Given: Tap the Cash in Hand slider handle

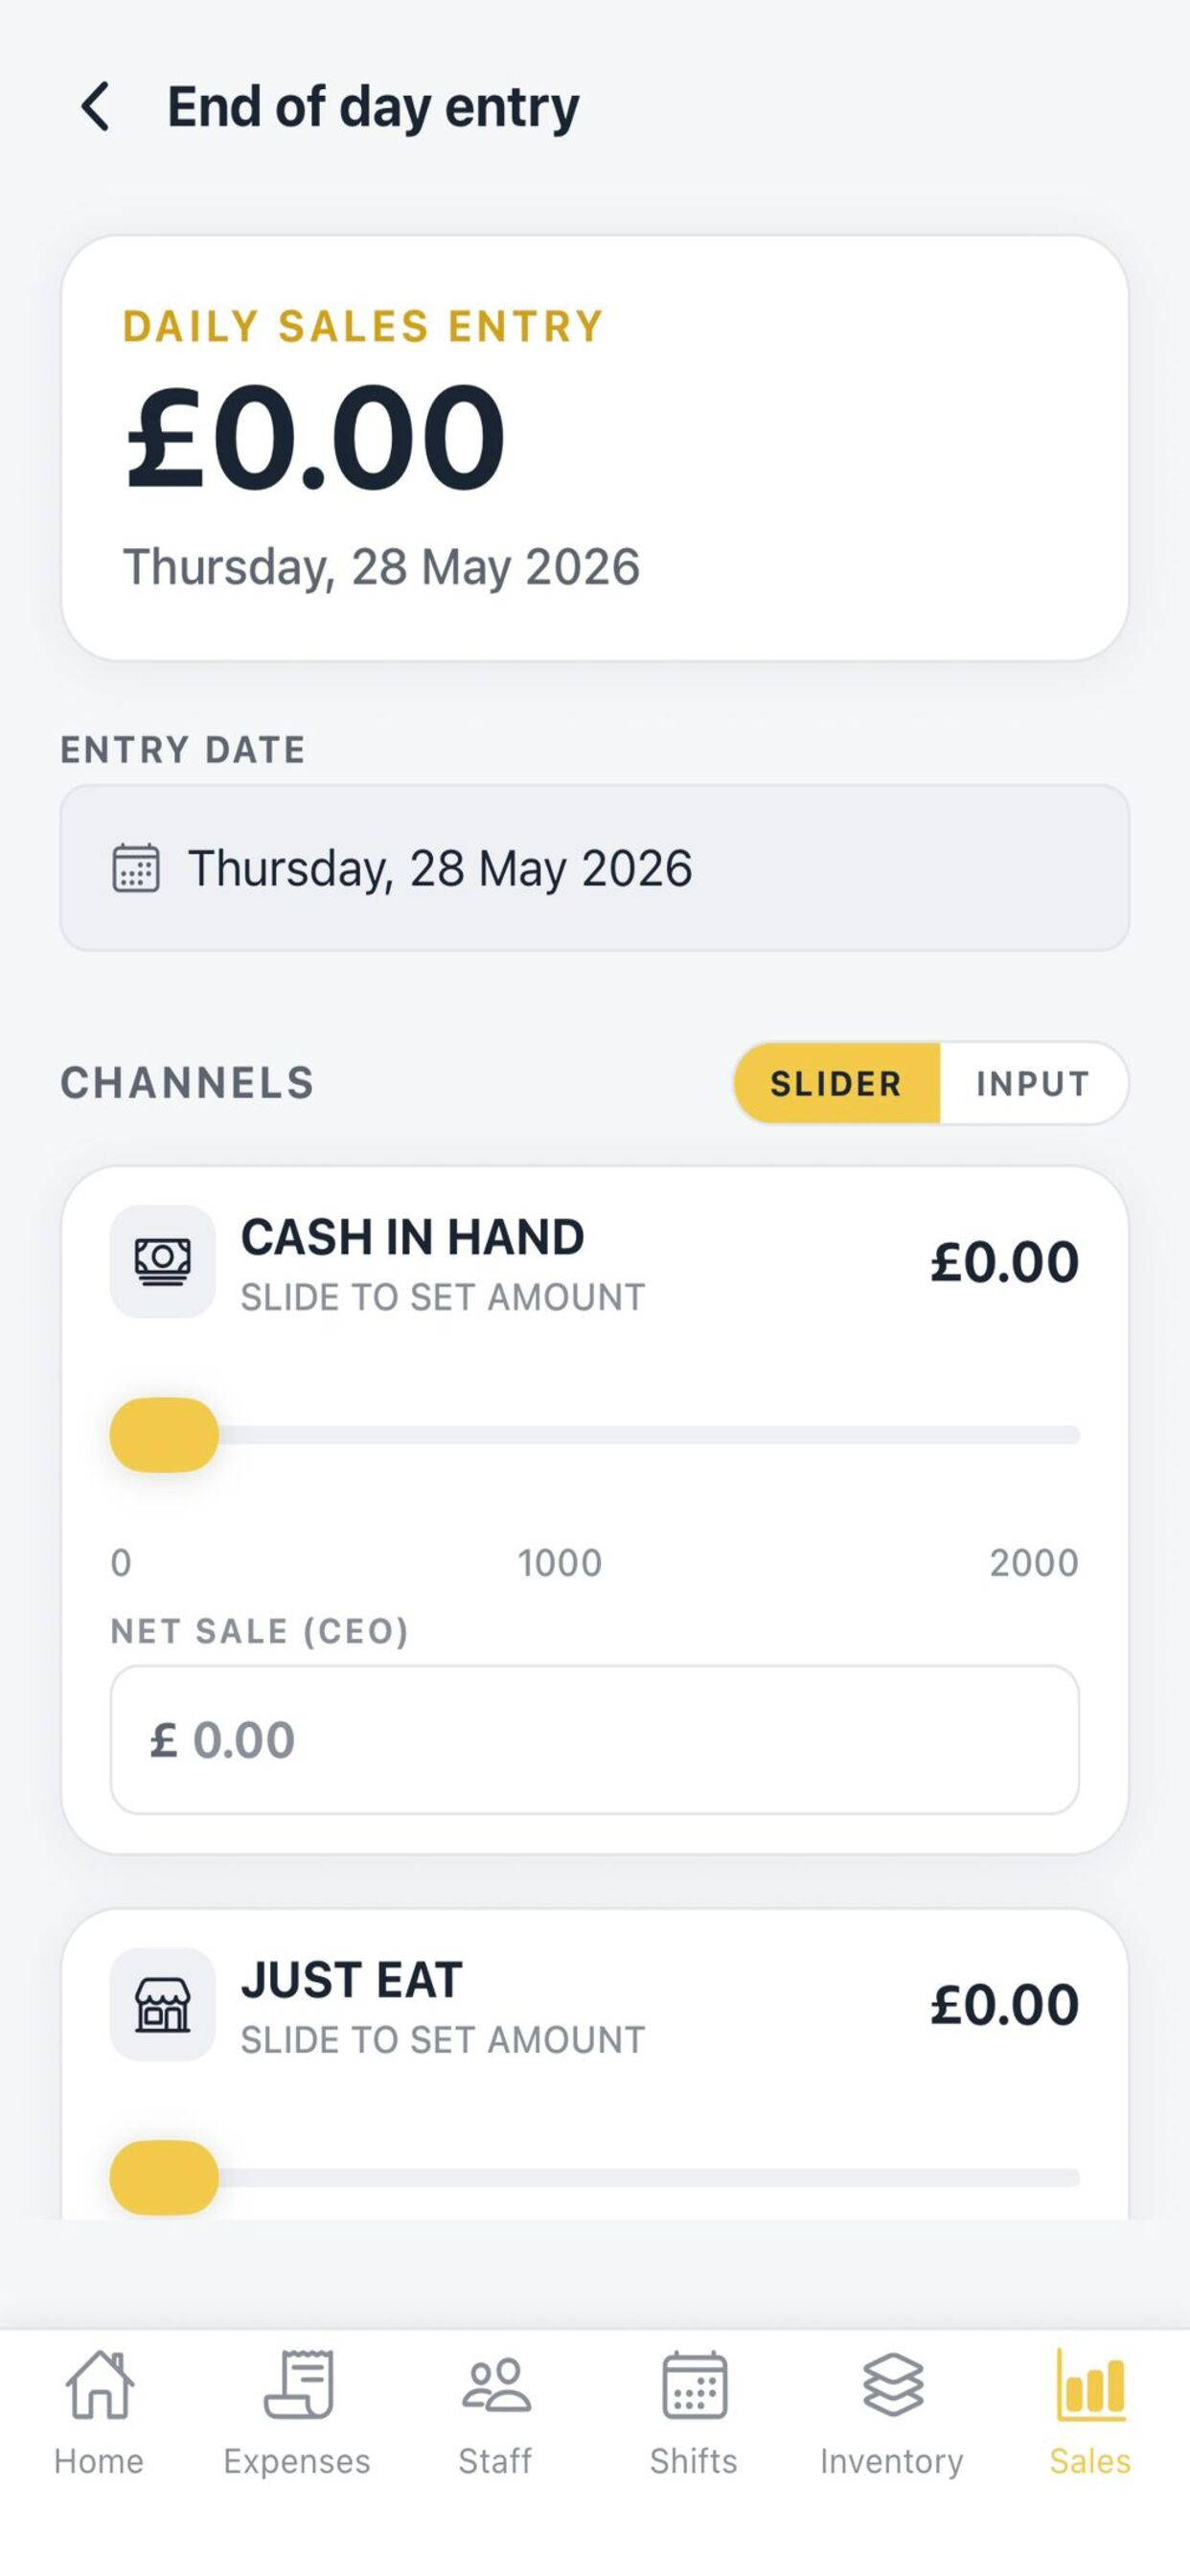Looking at the screenshot, I should [164, 1435].
